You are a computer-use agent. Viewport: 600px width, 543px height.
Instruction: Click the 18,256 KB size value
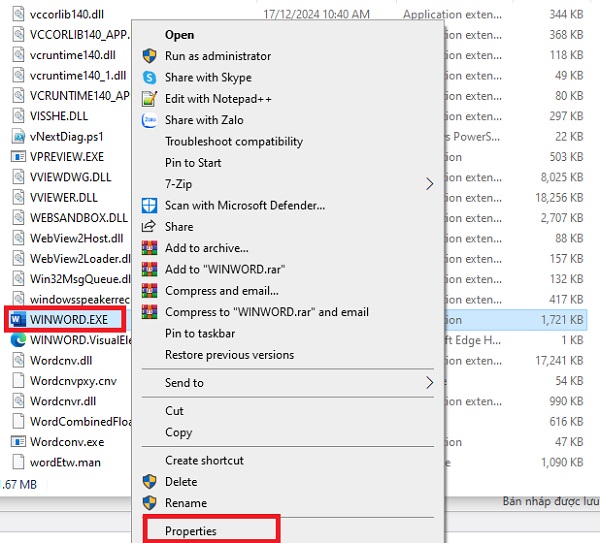[x=559, y=198]
